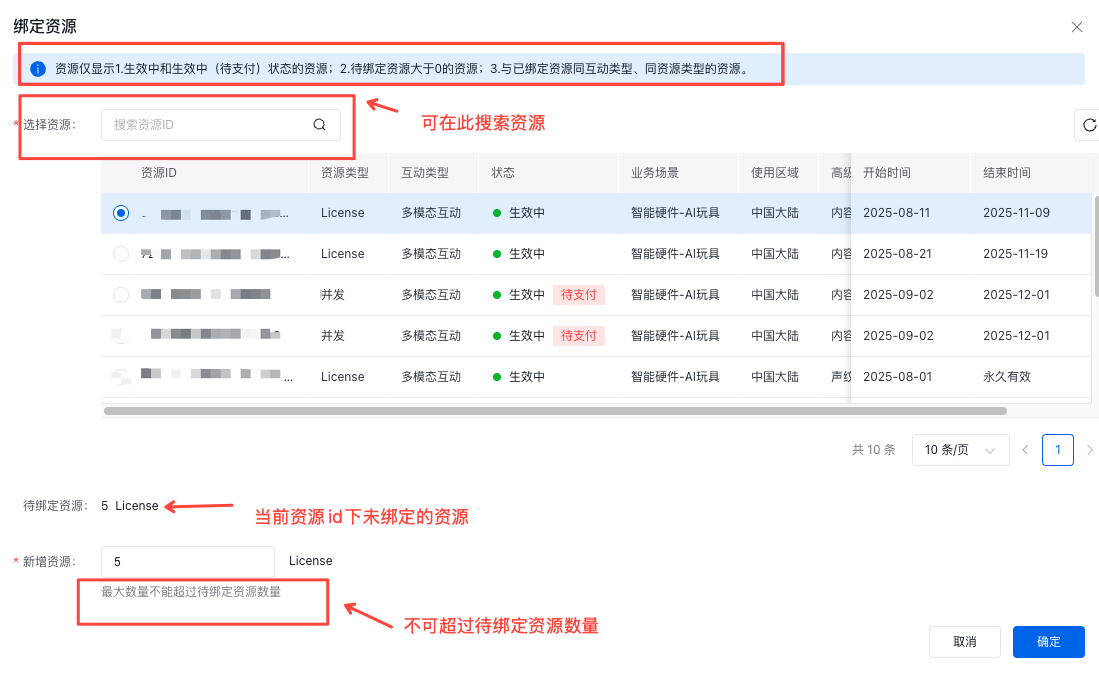Select radio for first 并发 row ending 2025-12-01
The image size is (1099, 678).
tap(121, 295)
